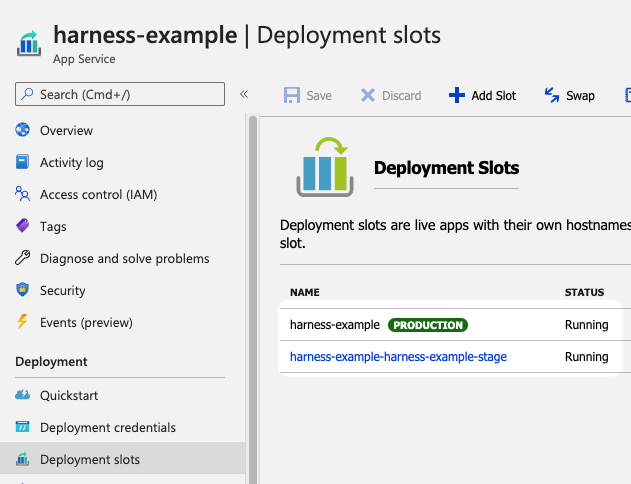Click the Add Slot plus icon
Image resolution: width=631 pixels, height=484 pixels.
(x=457, y=95)
